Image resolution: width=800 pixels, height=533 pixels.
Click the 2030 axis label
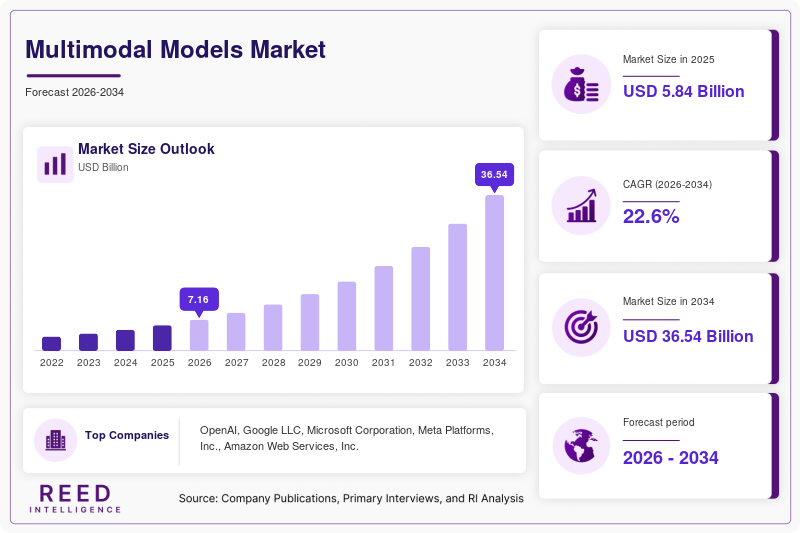(x=347, y=363)
